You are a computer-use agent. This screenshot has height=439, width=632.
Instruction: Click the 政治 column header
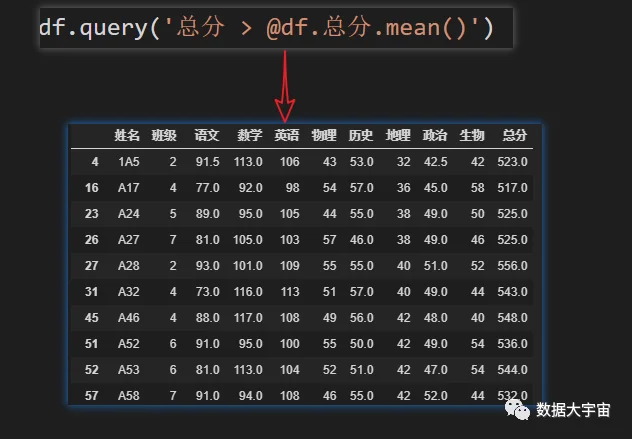click(x=435, y=135)
